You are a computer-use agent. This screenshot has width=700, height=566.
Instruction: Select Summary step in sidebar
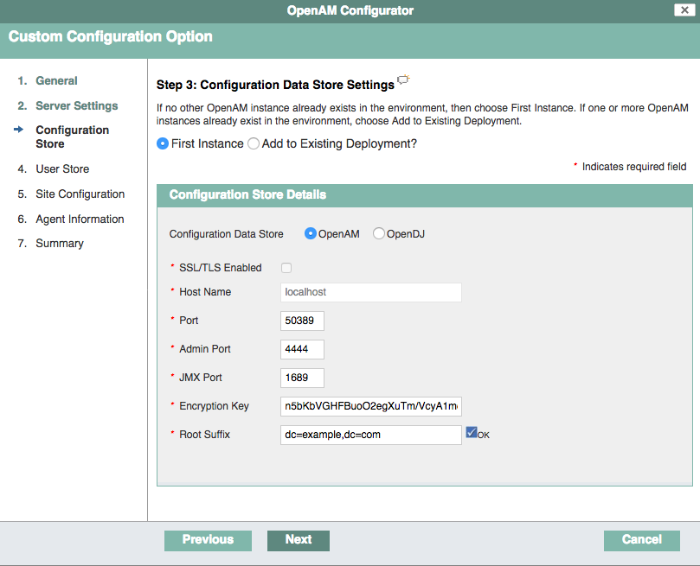(x=60, y=243)
